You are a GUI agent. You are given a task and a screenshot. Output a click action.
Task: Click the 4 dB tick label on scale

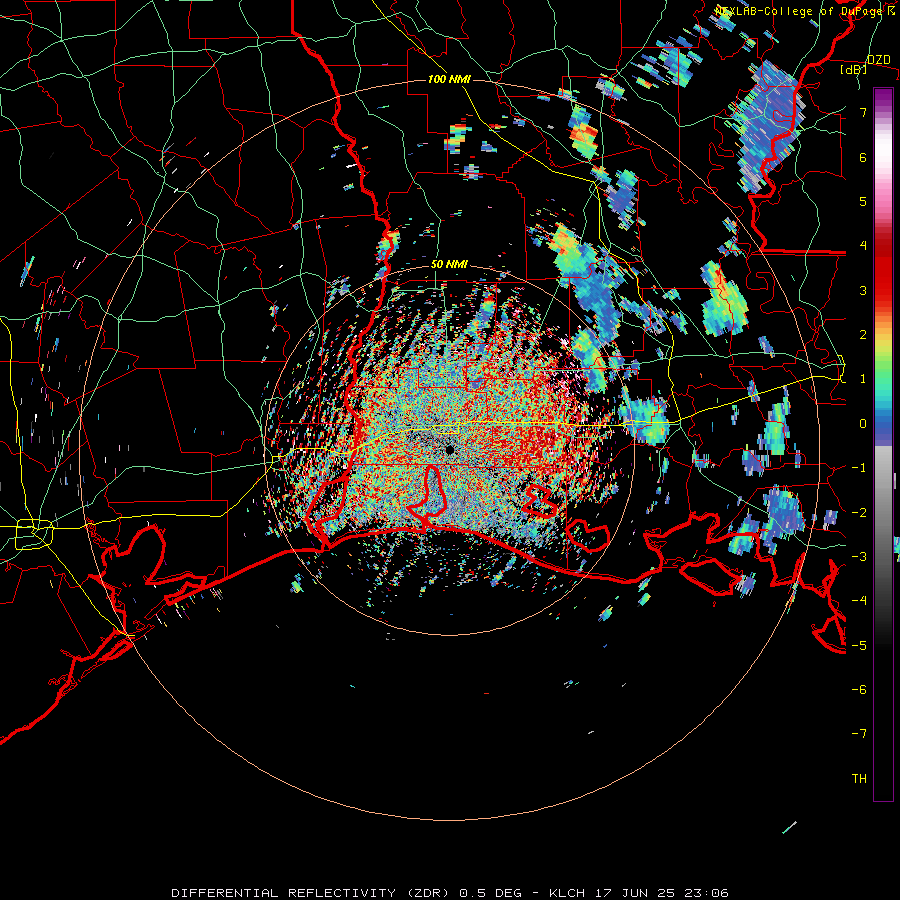click(863, 246)
